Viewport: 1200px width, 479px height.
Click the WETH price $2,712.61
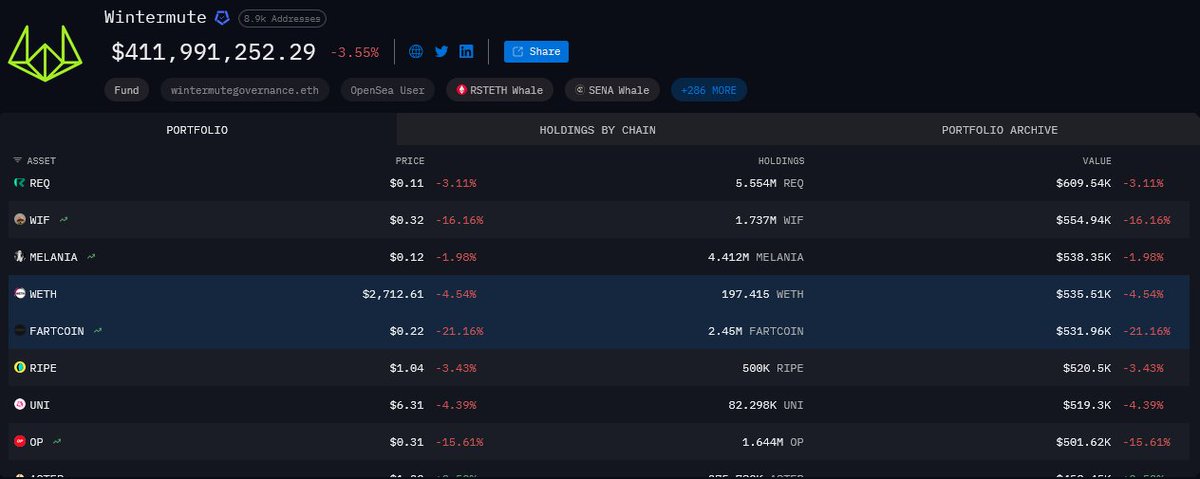pyautogui.click(x=394, y=295)
